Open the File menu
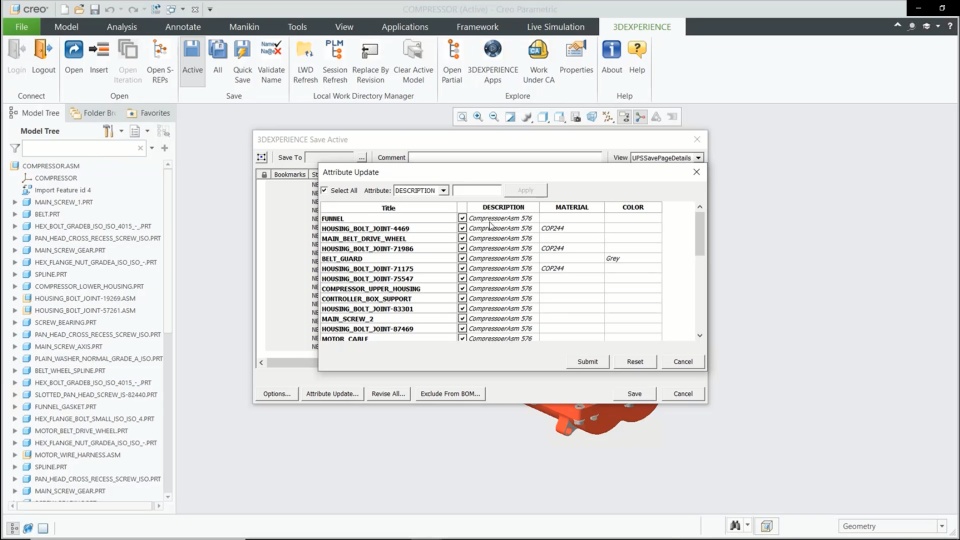The height and width of the screenshot is (540, 960). click(x=21, y=27)
